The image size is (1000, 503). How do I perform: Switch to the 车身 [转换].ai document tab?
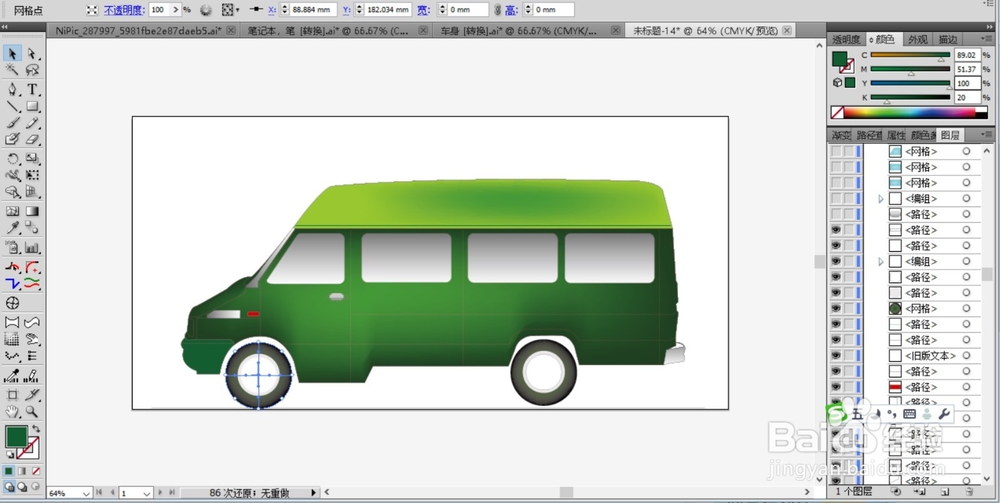click(x=528, y=31)
